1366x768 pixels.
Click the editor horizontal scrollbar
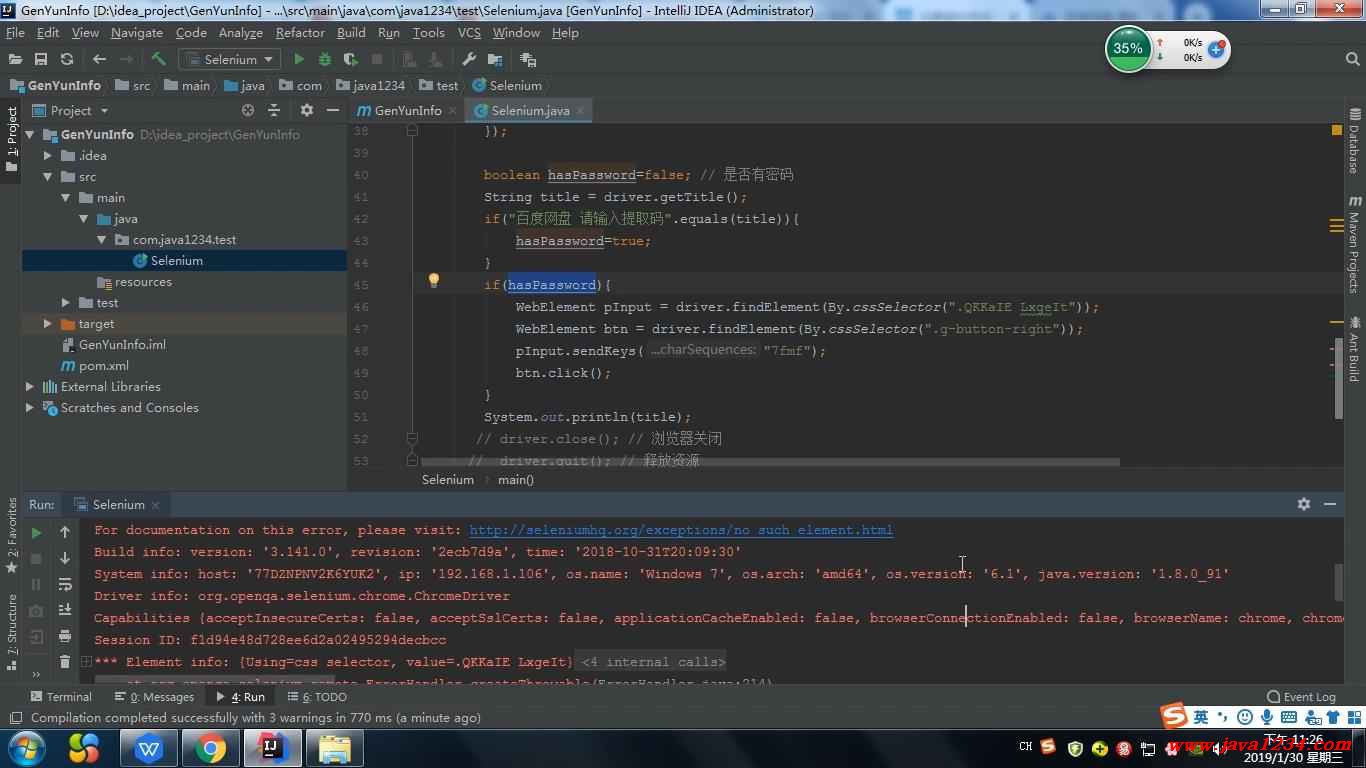[770, 463]
